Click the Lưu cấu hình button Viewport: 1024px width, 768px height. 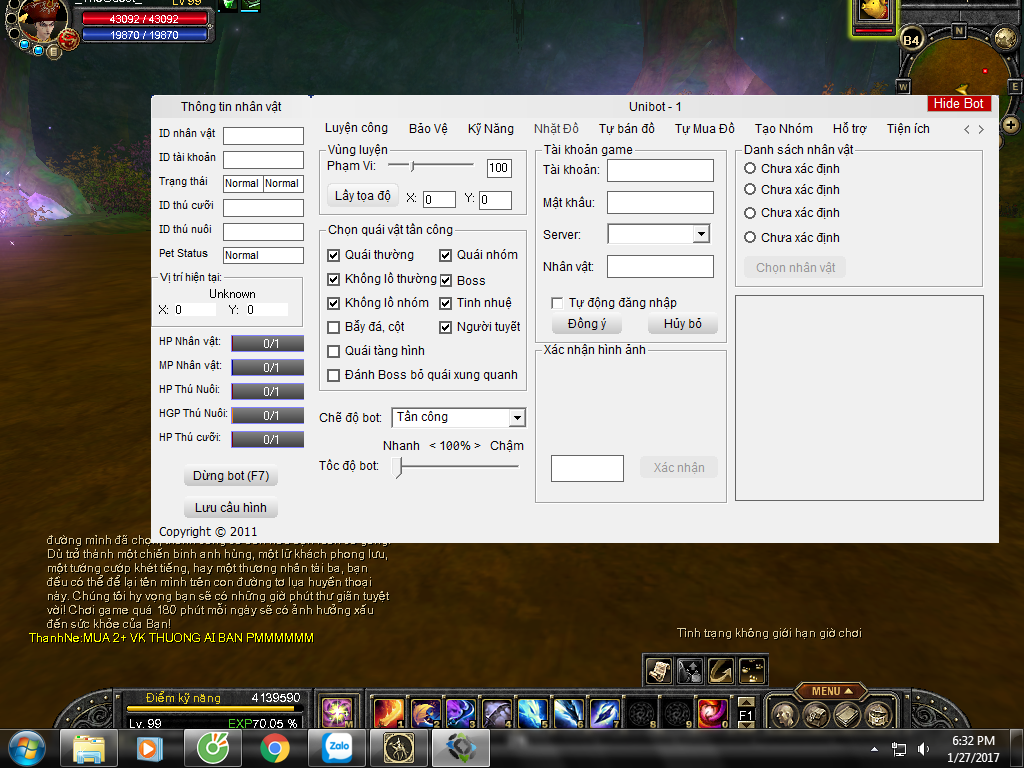(x=231, y=508)
